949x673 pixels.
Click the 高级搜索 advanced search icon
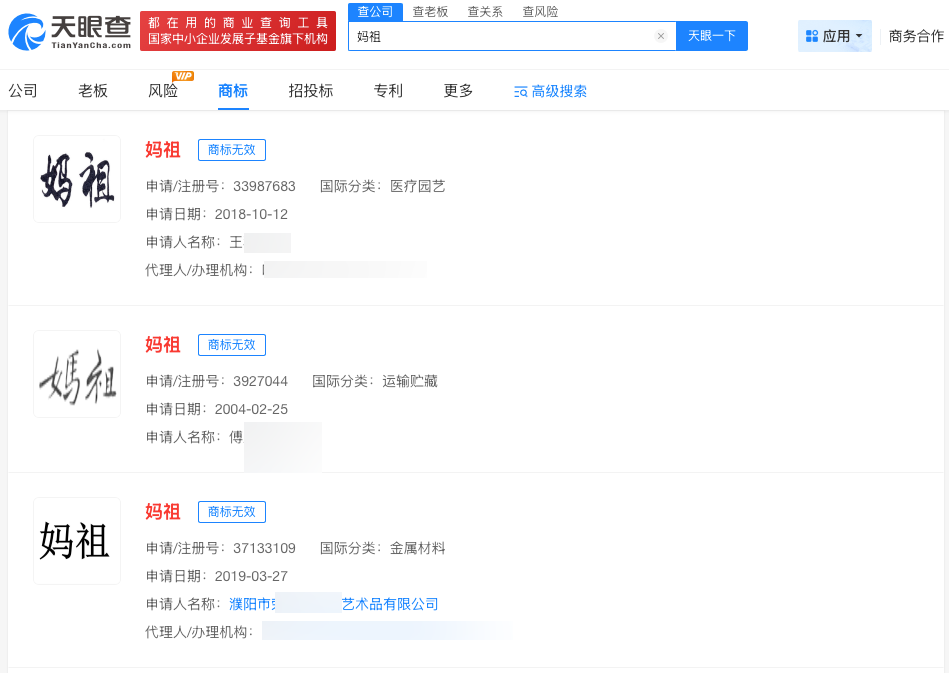tap(518, 90)
